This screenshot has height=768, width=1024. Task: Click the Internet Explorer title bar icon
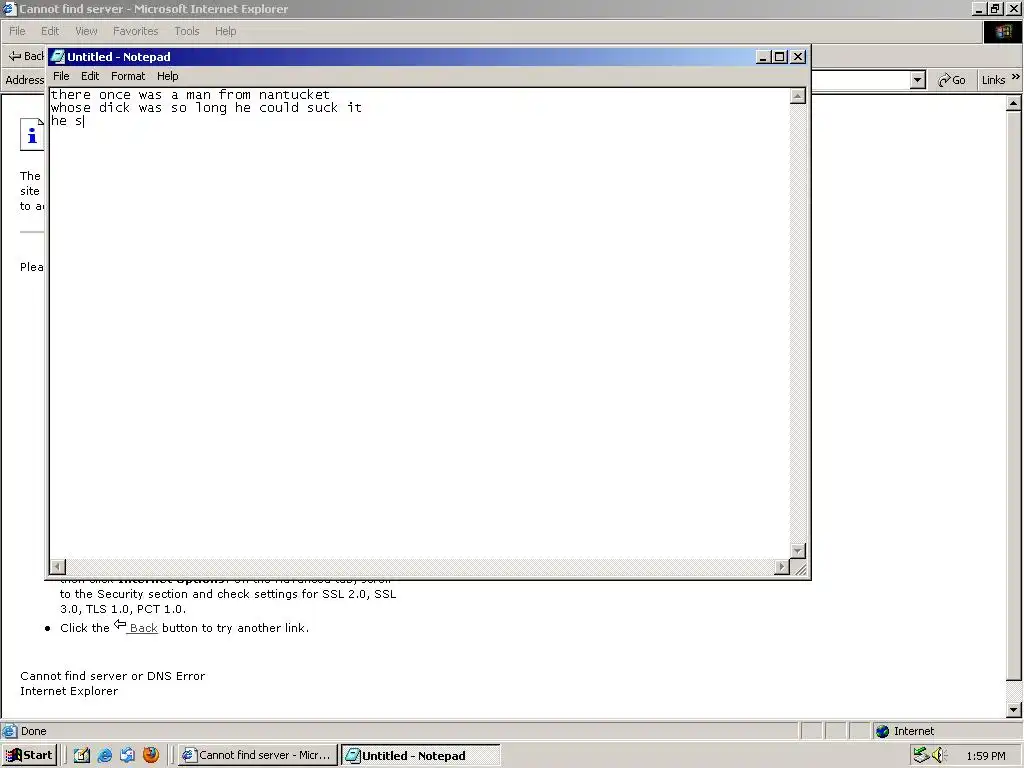tap(8, 8)
